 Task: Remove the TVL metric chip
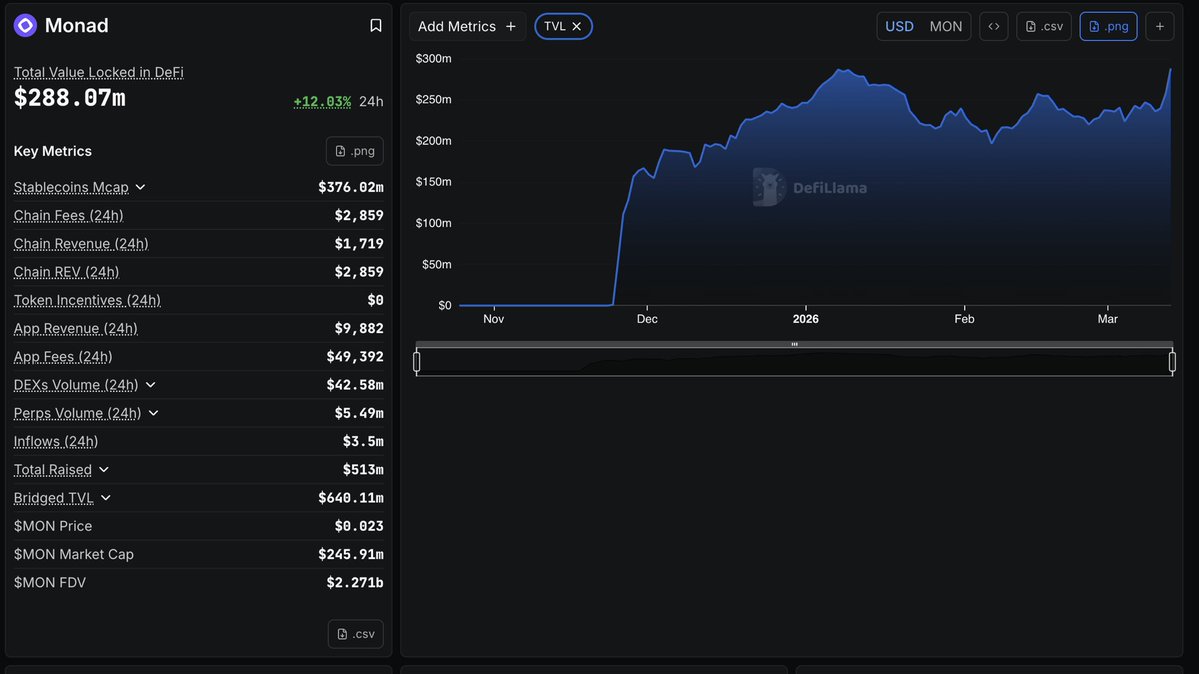pyautogui.click(x=577, y=26)
